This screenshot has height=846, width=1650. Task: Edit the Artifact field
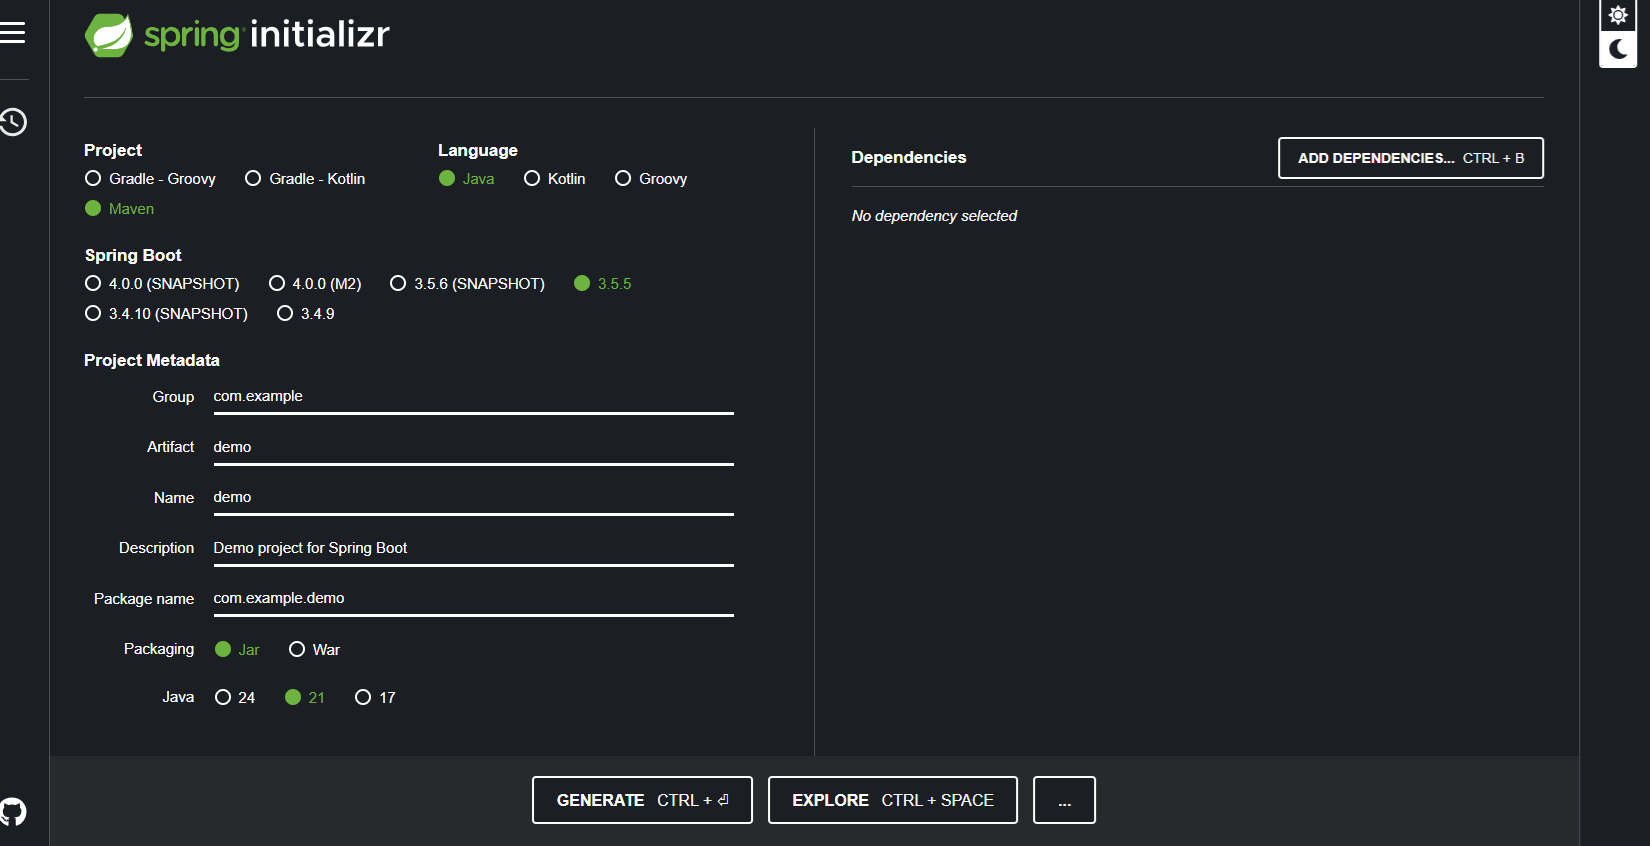pos(473,447)
